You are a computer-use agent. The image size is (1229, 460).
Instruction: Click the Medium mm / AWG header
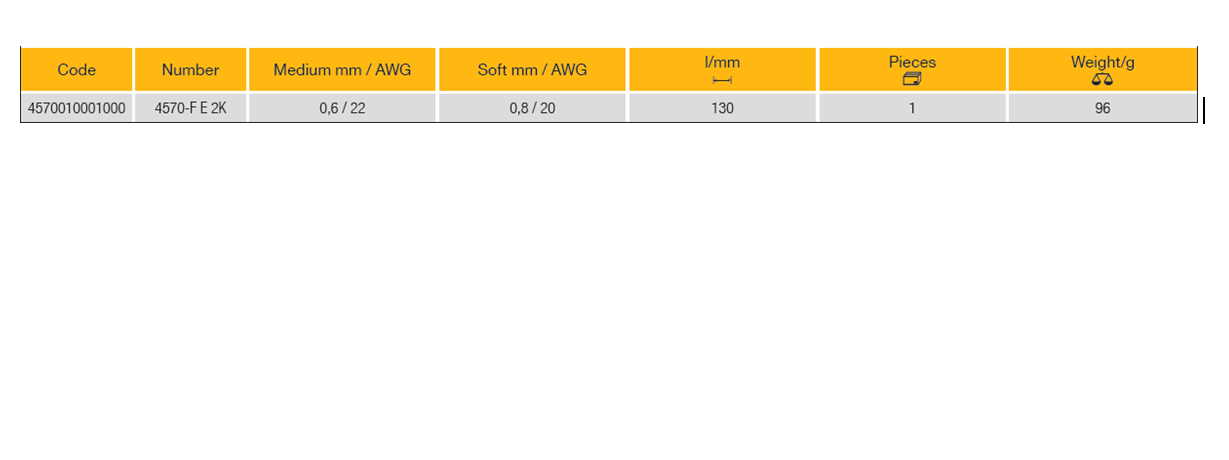(x=342, y=70)
